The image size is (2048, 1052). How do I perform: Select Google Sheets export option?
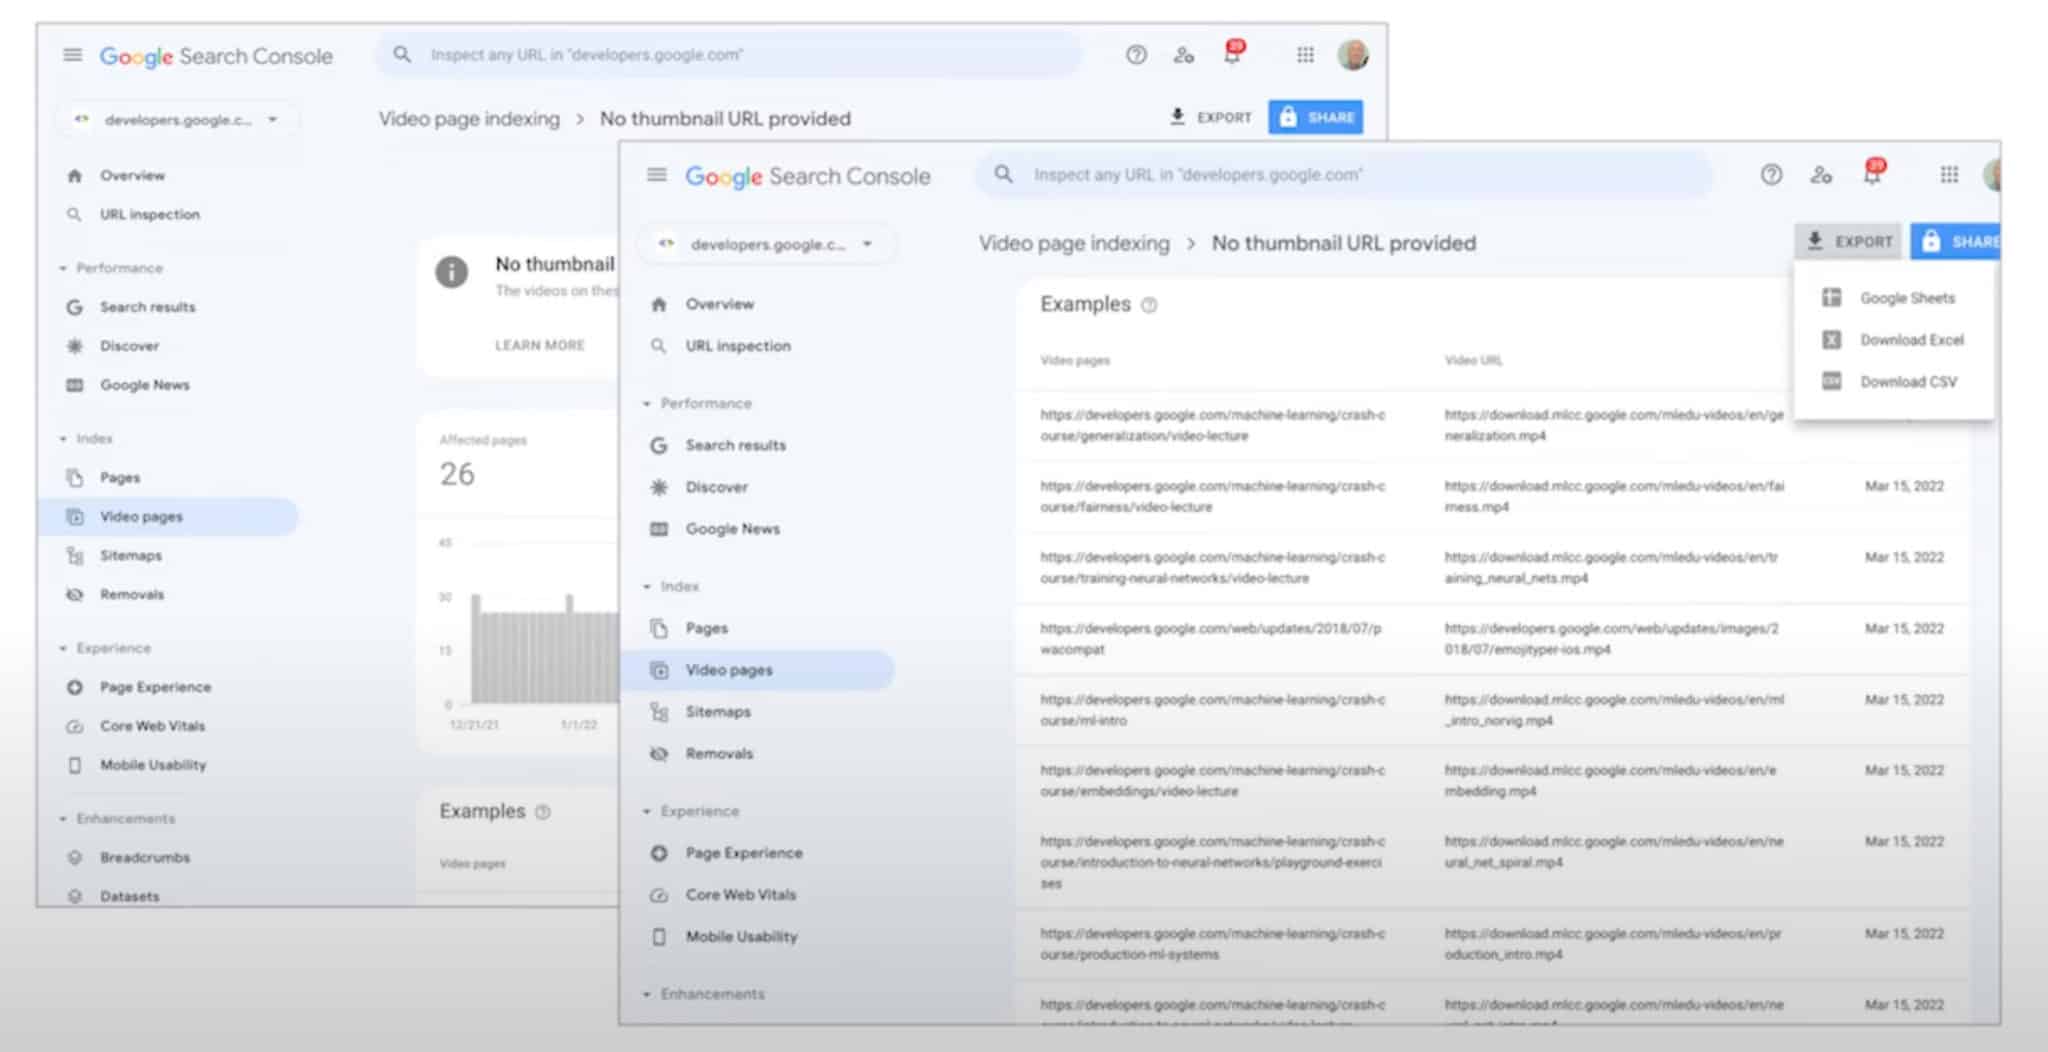click(1906, 298)
